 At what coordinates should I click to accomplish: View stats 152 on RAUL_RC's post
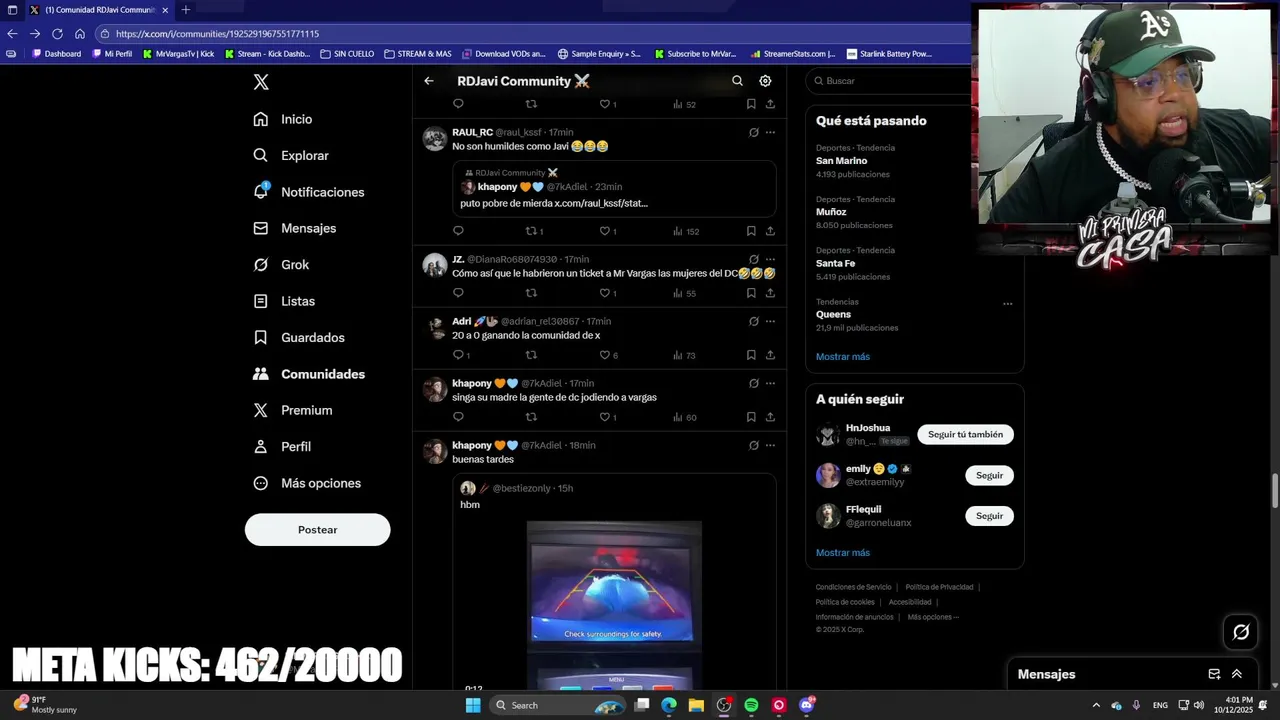point(686,231)
